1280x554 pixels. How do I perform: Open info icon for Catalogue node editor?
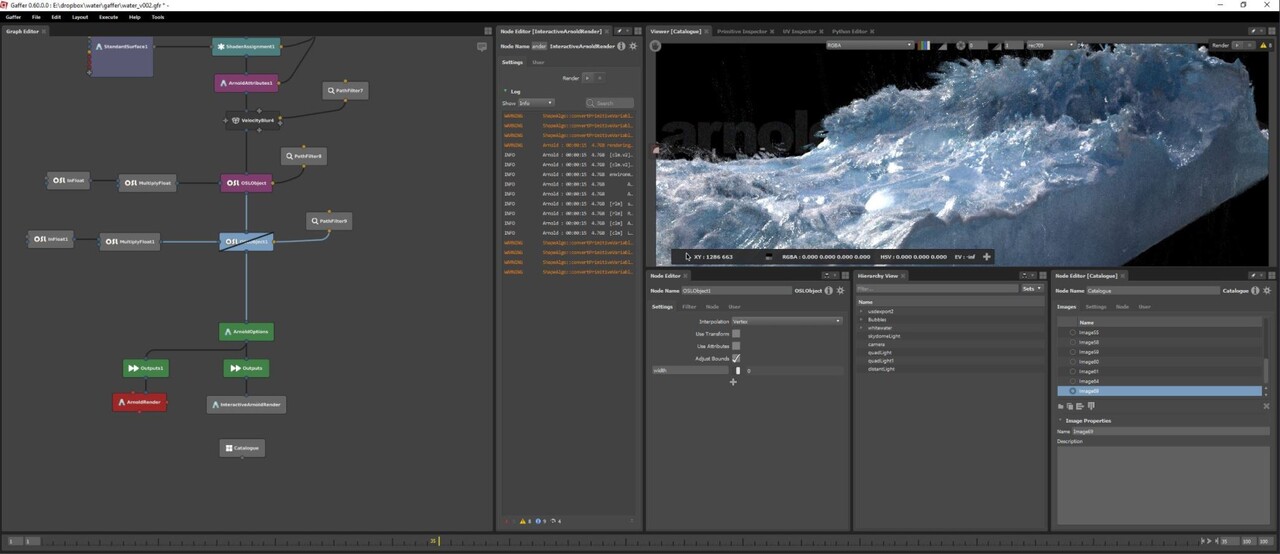(1254, 291)
